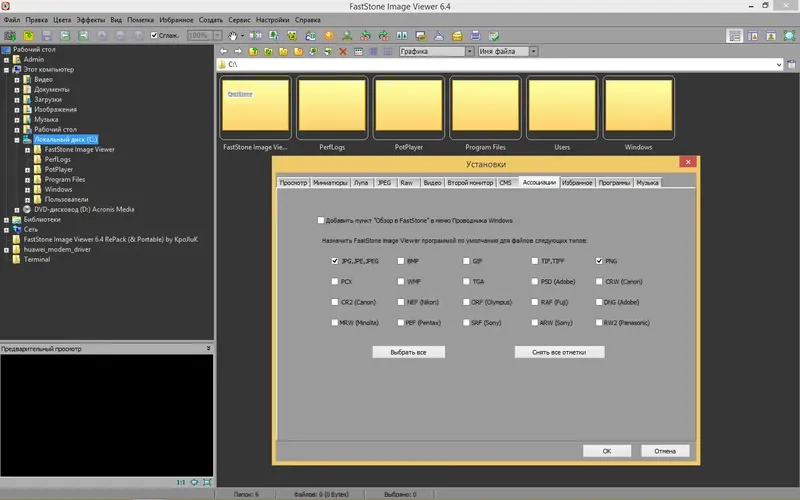
Task: Expand the DVD-дисковод (D:) node
Action: [17, 210]
